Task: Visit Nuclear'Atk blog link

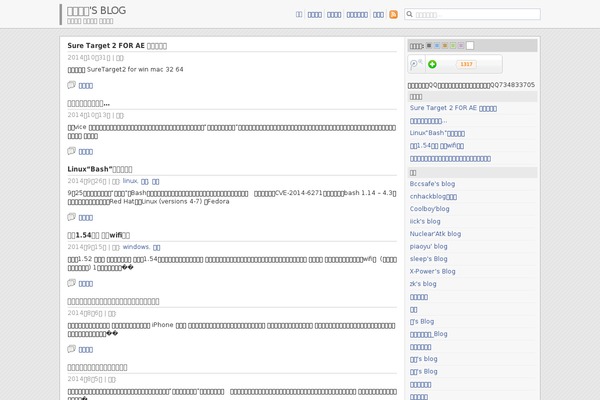Action: [435, 234]
